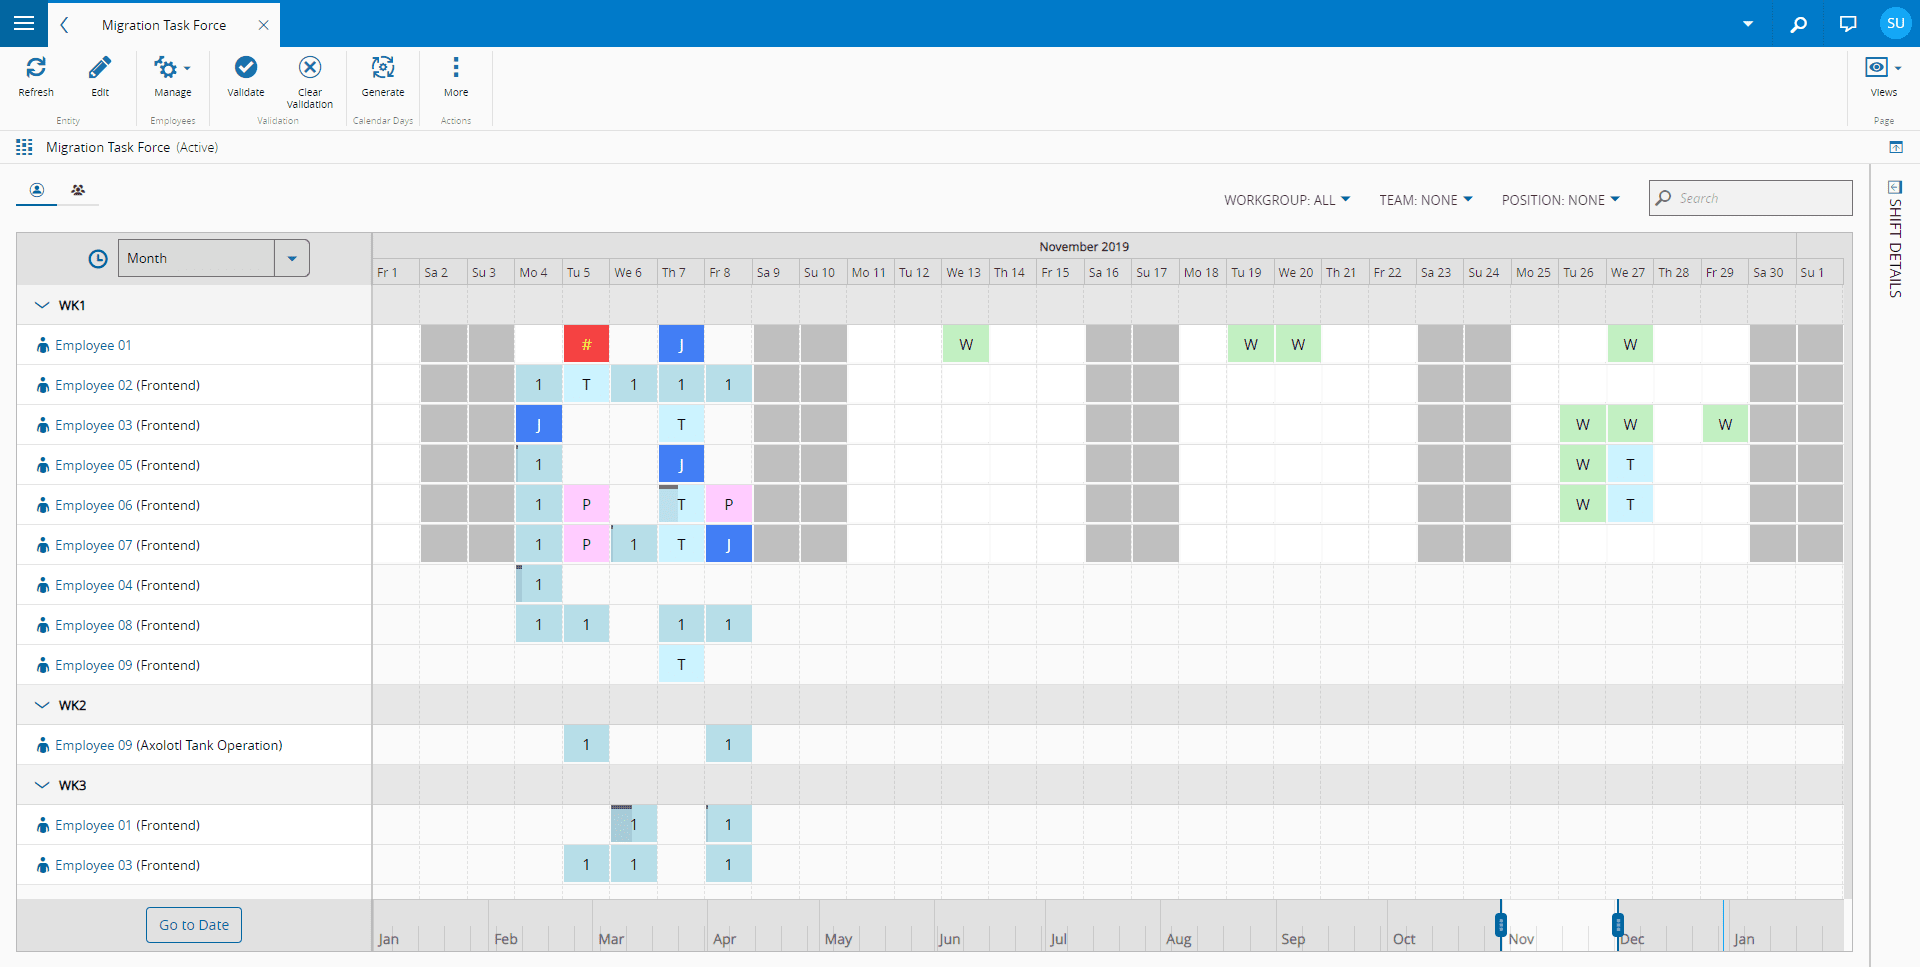Open the More actions menu
The image size is (1920, 967).
tap(456, 67)
